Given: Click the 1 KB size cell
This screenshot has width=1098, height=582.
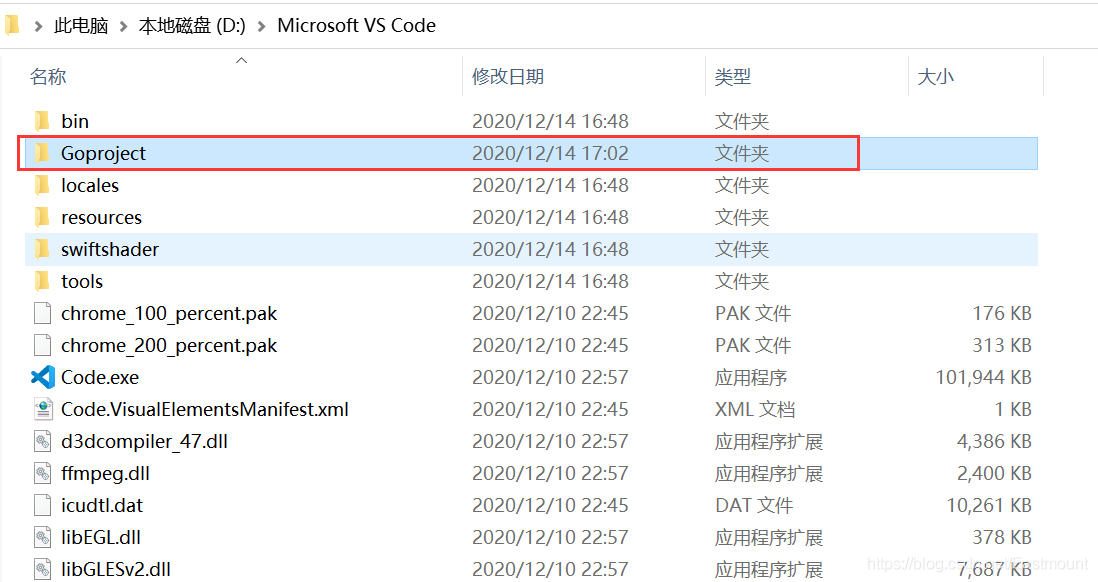Looking at the screenshot, I should point(1013,409).
